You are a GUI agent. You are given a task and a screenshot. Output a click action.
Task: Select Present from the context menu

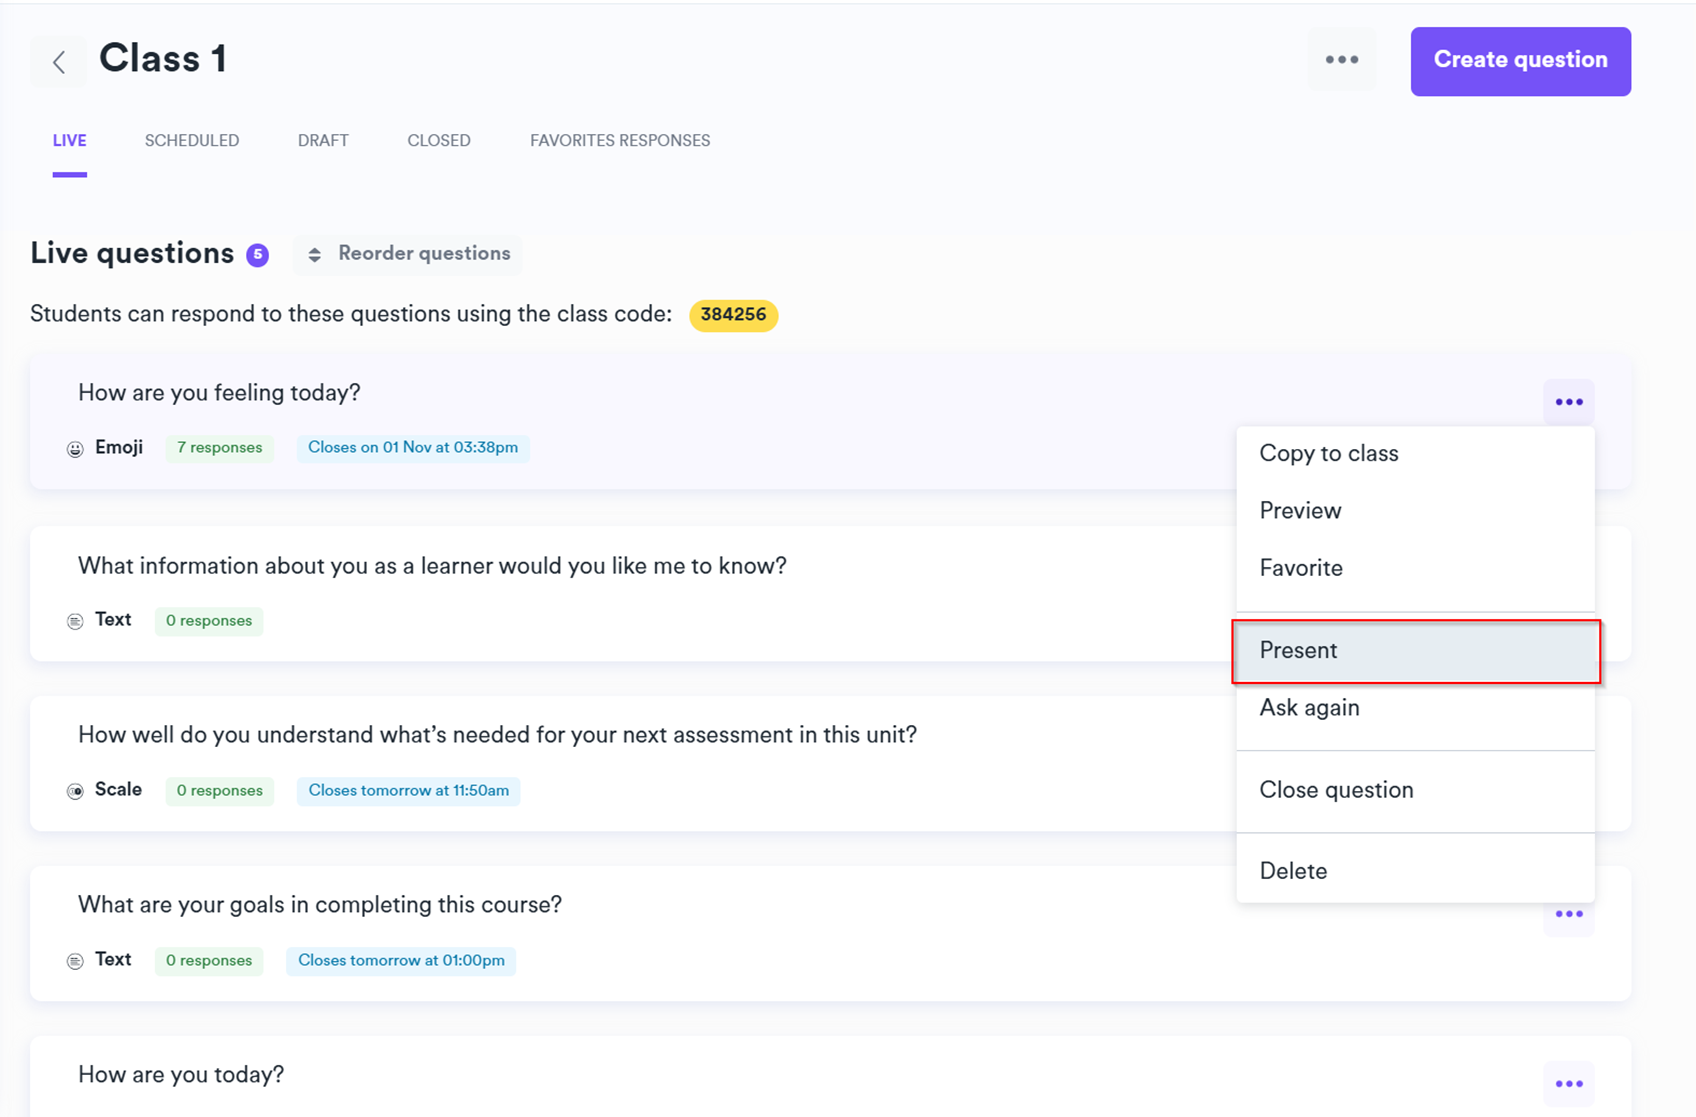[x=1298, y=651]
